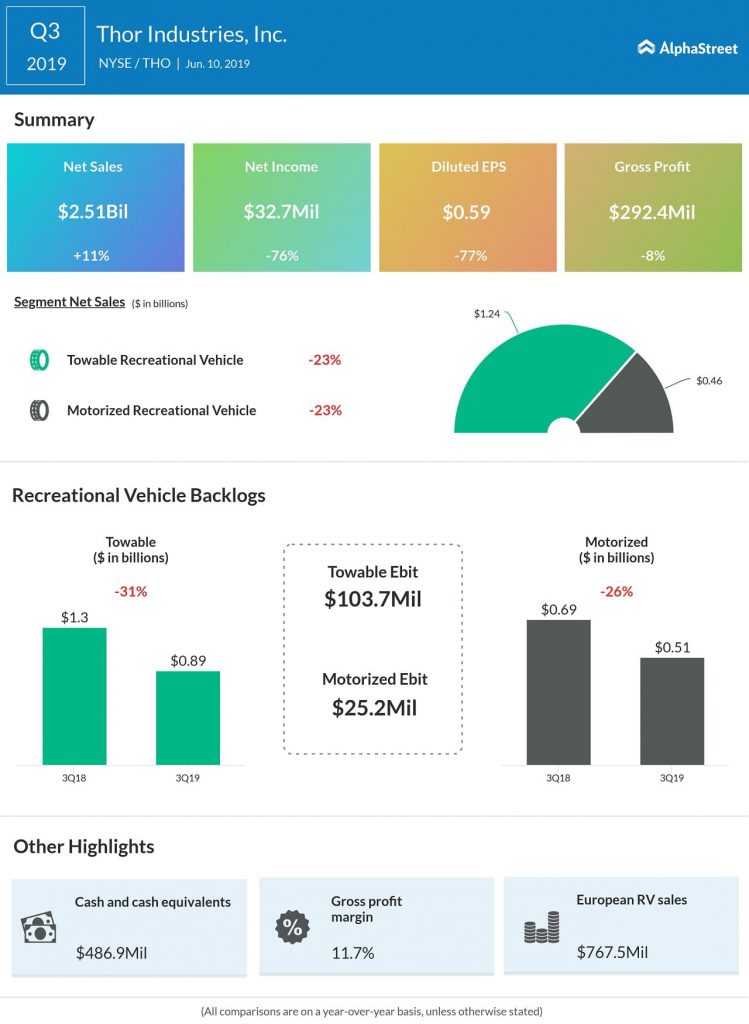
Task: Click the Motorized 3Q18 gray bar
Action: [558, 692]
